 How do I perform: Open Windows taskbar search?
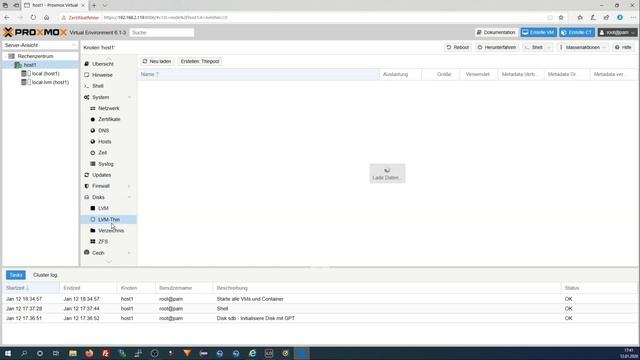24,353
